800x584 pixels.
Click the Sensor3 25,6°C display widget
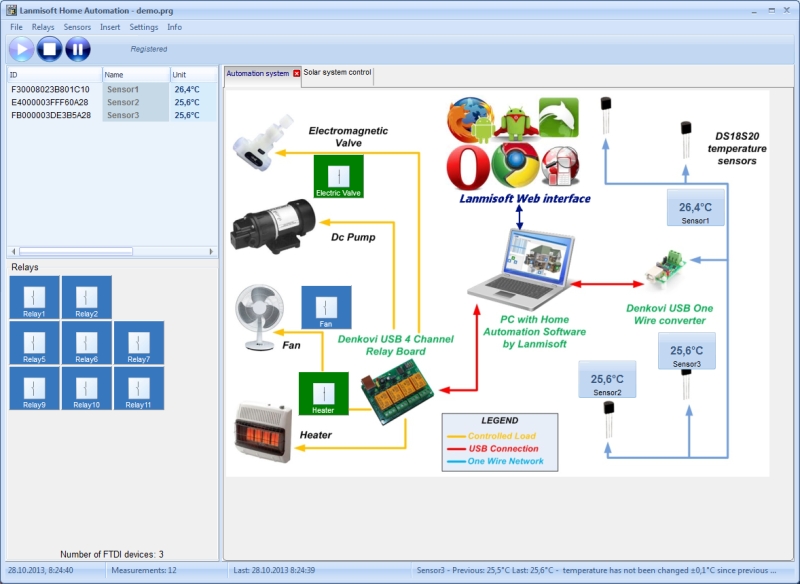[686, 351]
